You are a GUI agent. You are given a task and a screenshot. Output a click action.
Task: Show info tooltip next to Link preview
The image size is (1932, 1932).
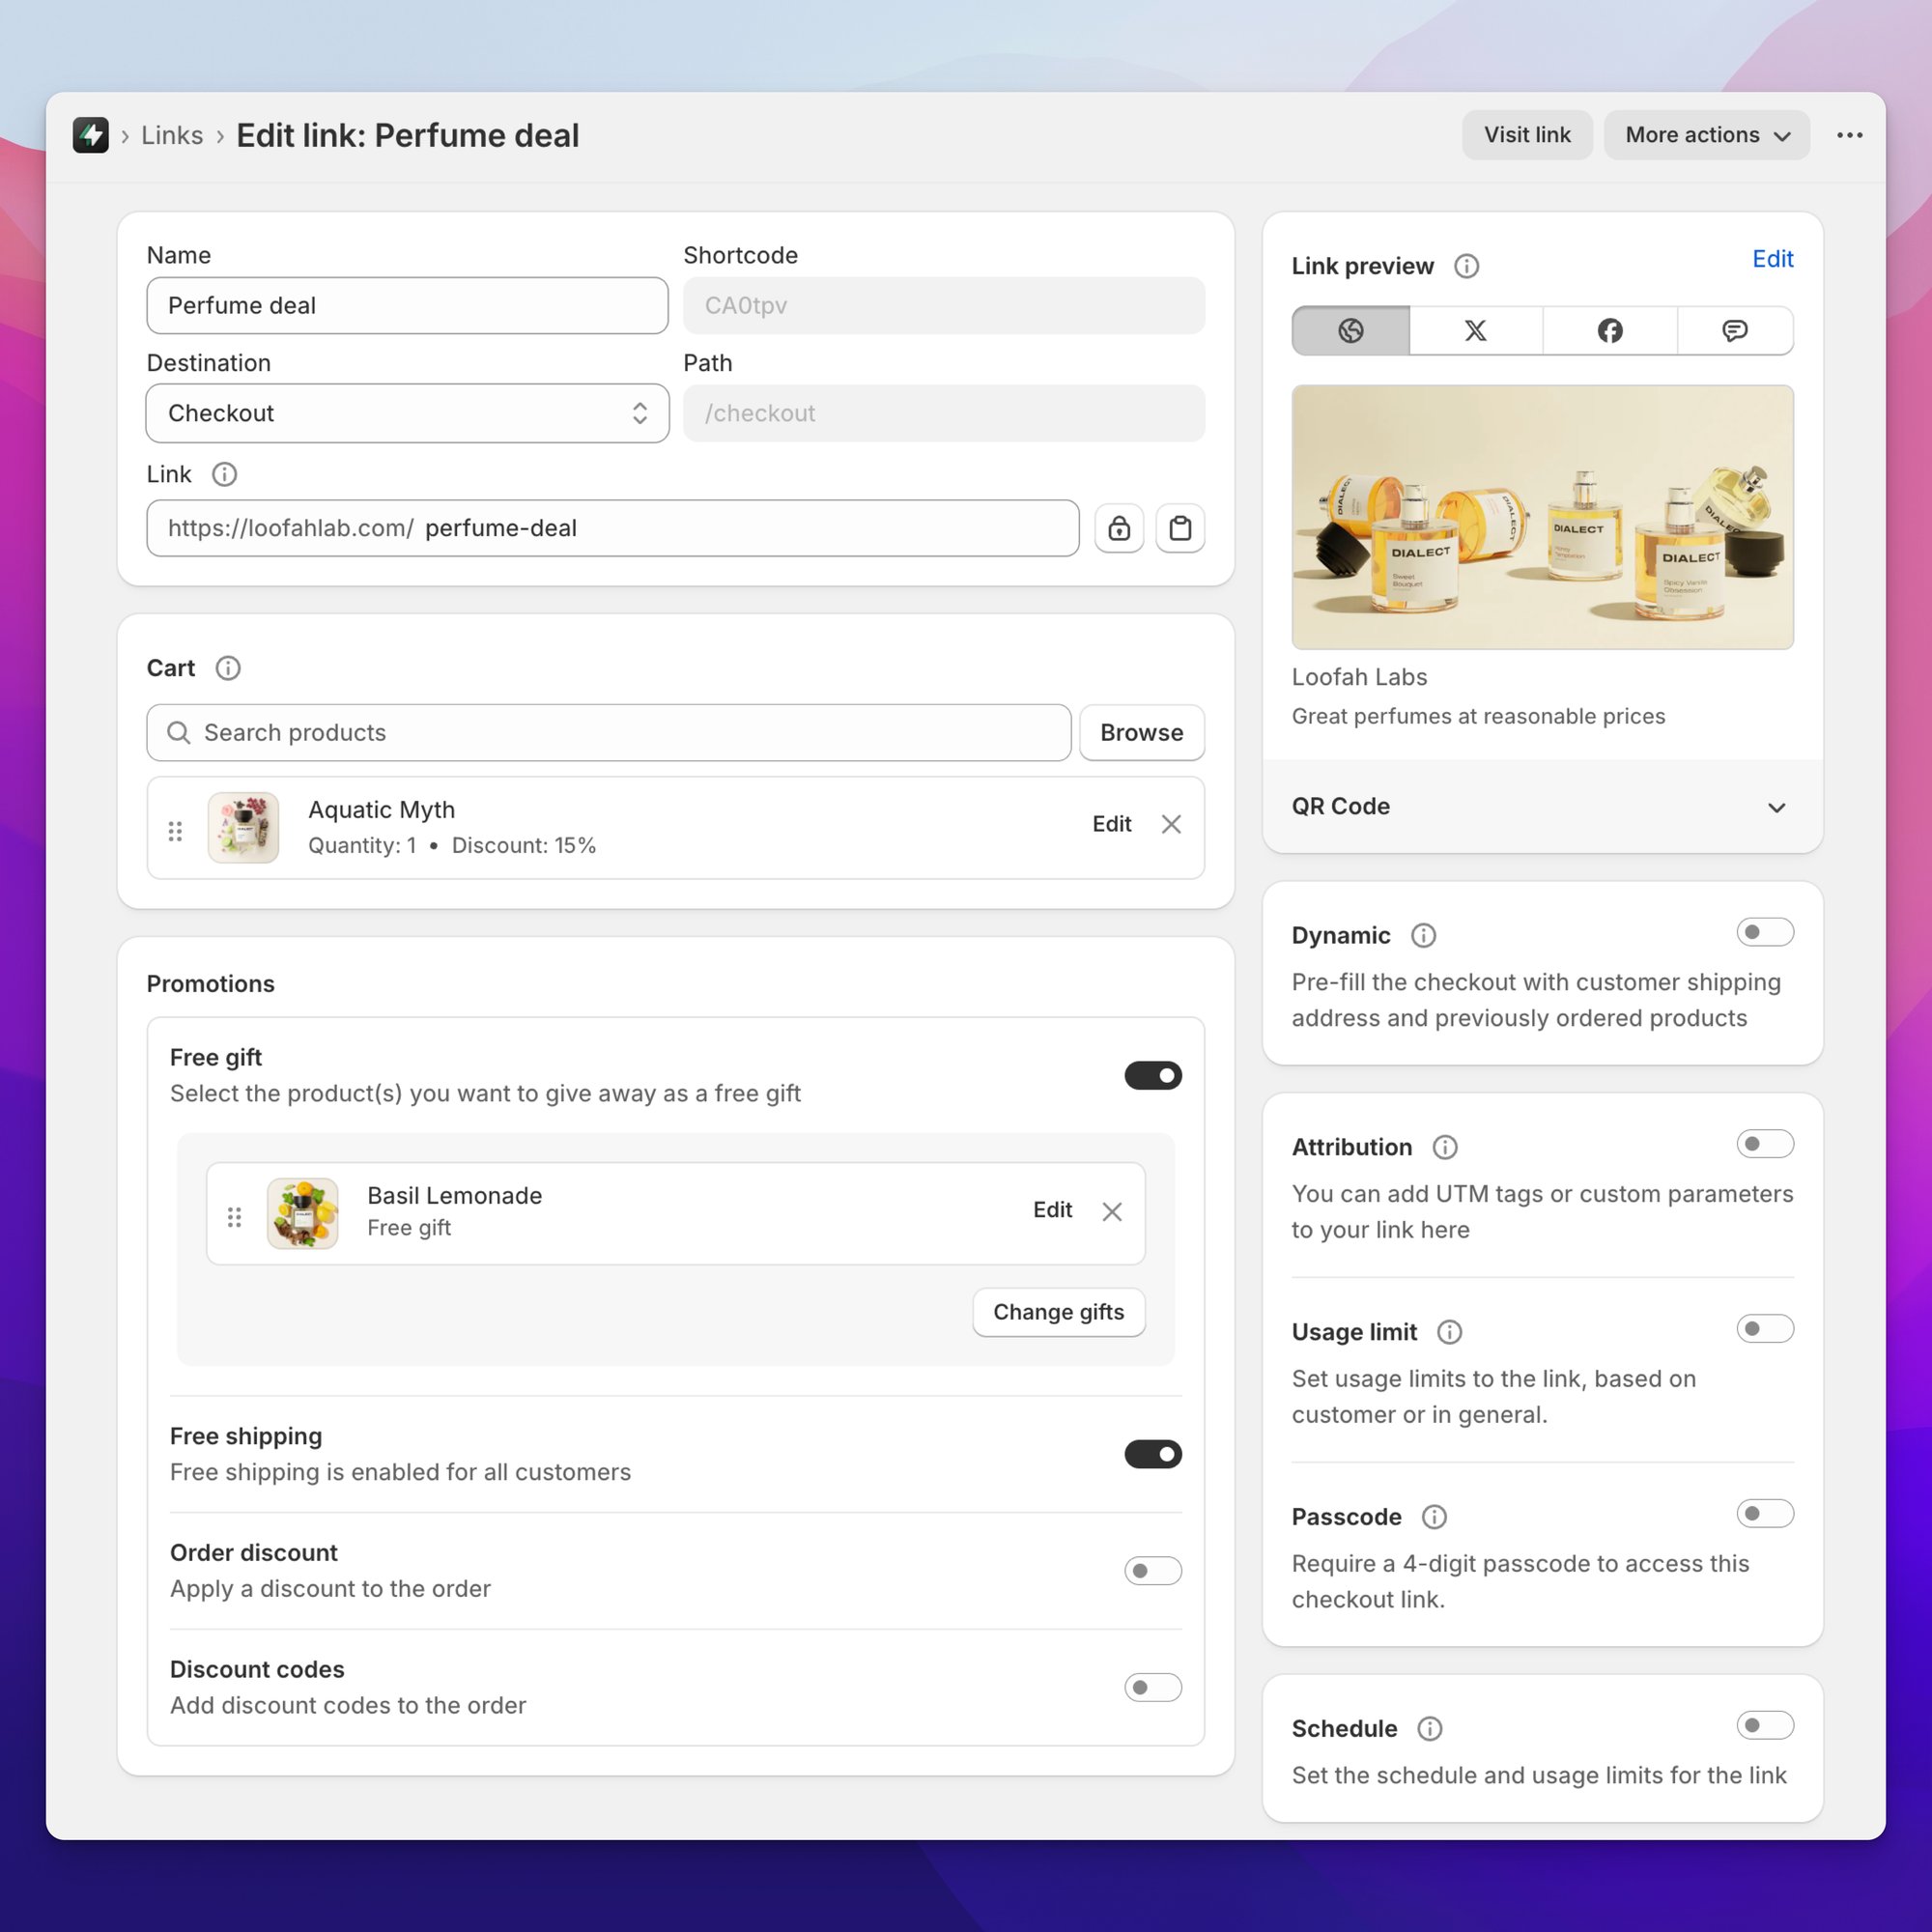pos(1466,266)
